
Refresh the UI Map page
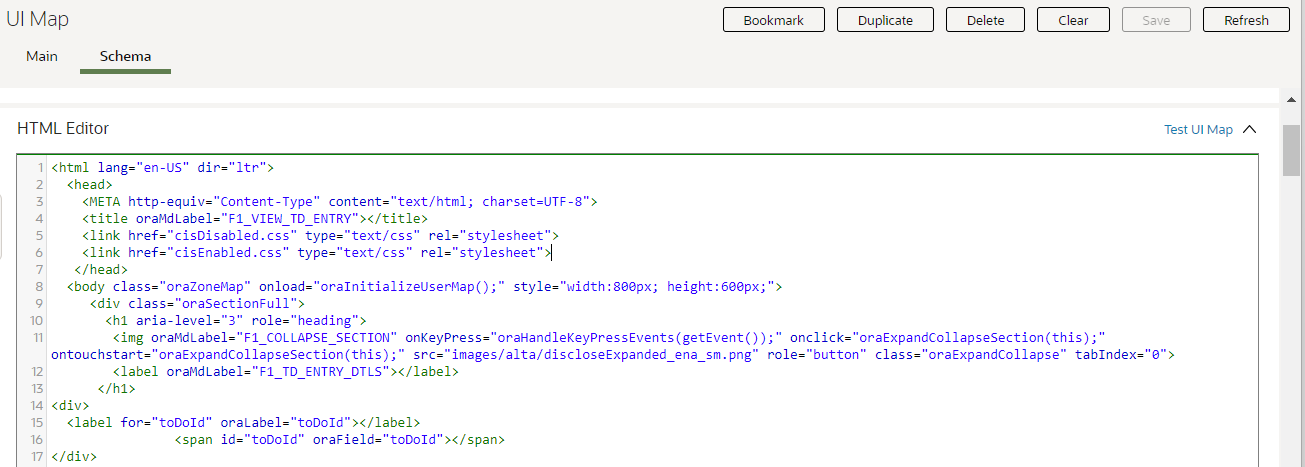coord(1246,20)
